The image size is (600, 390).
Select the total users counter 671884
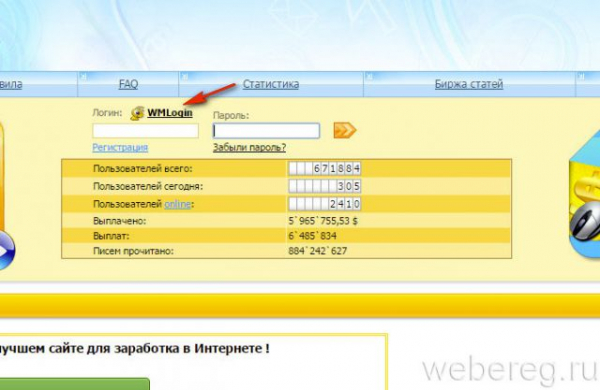click(x=324, y=168)
